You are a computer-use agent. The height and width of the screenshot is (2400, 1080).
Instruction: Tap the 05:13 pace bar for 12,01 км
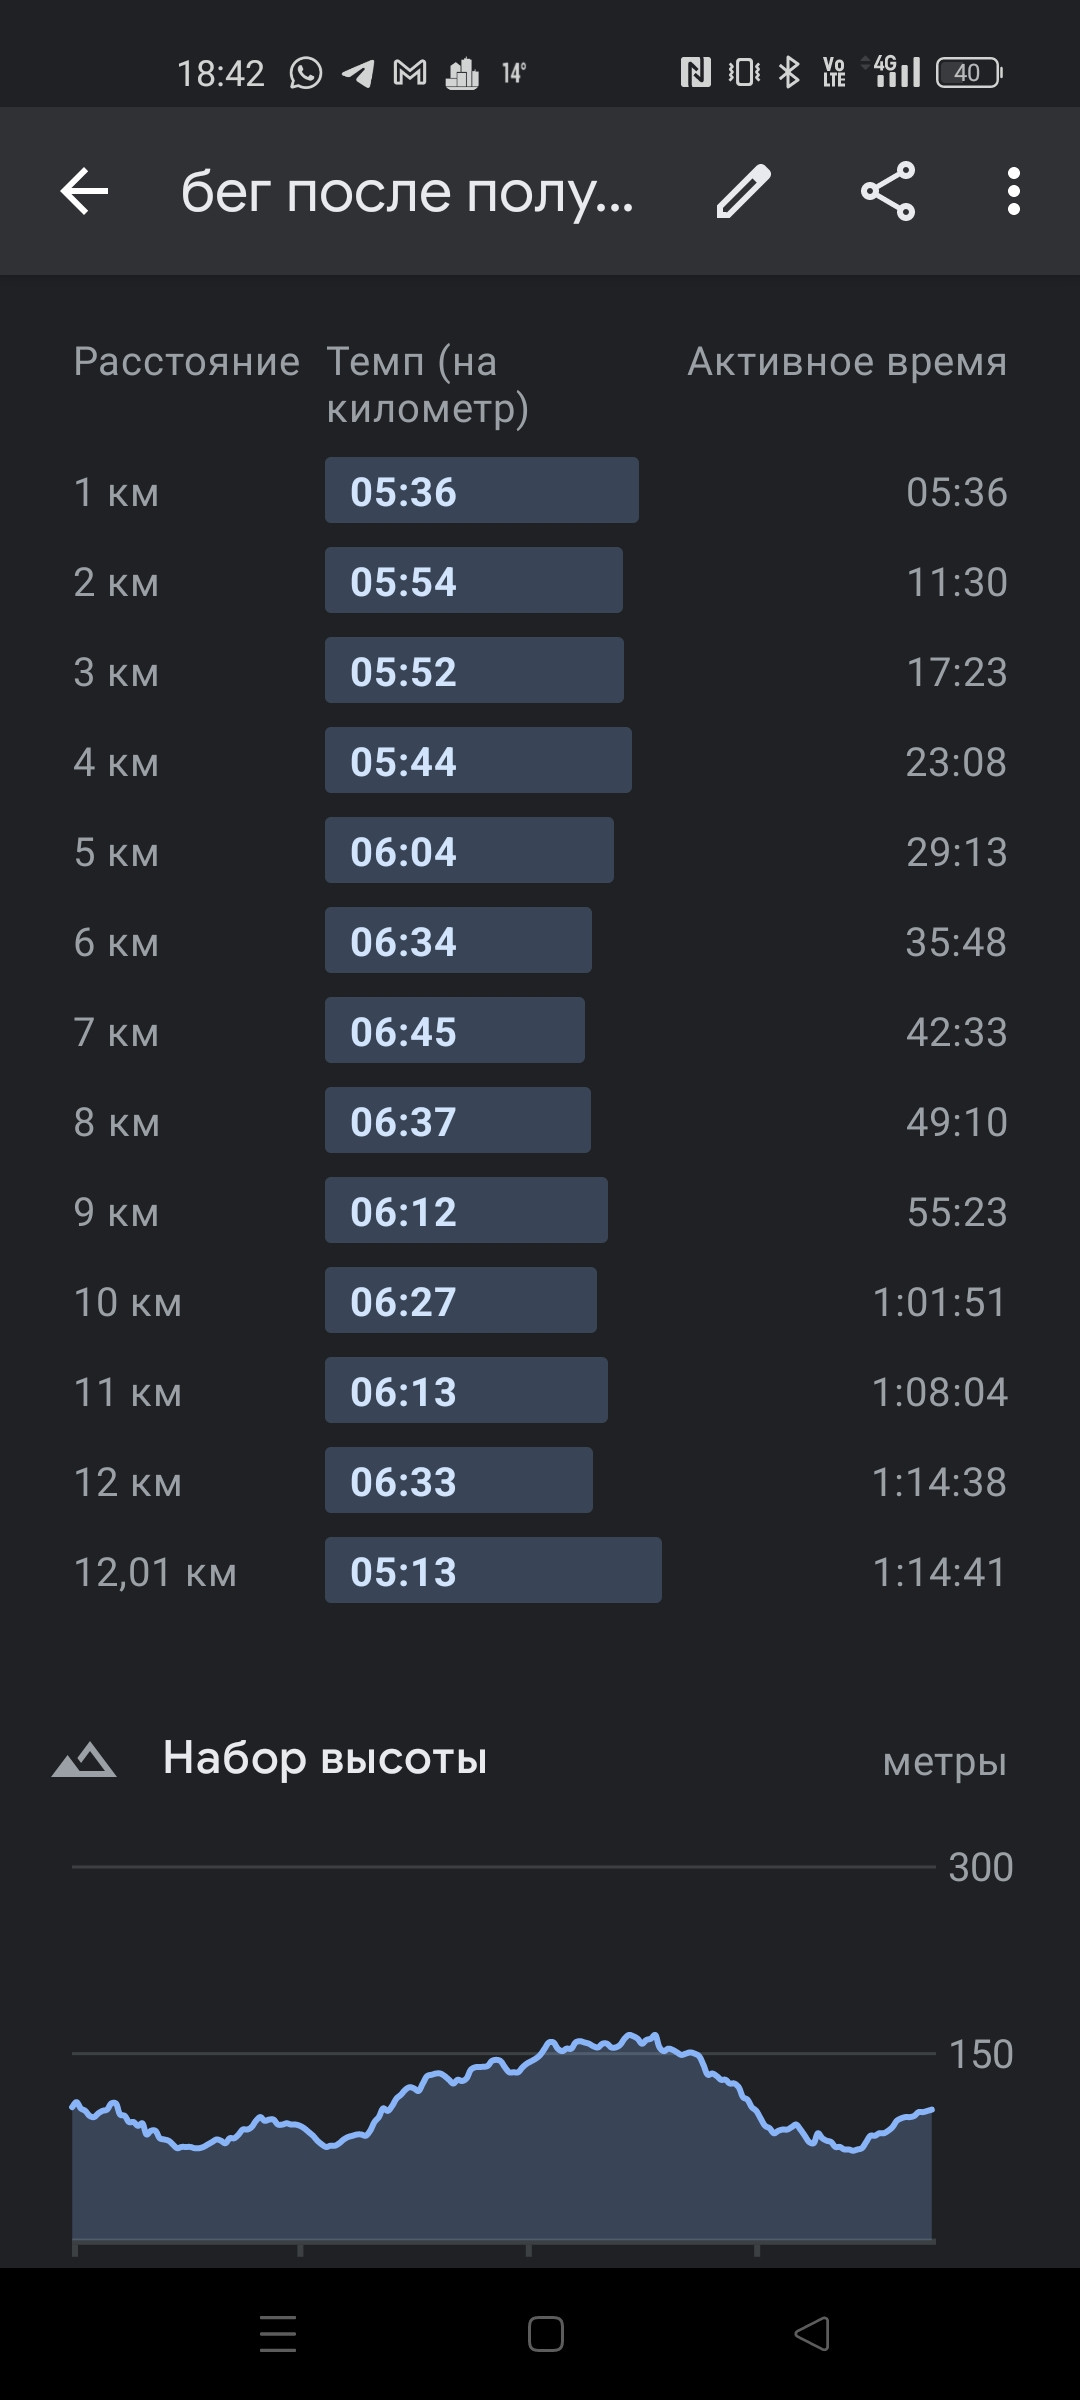(493, 1570)
